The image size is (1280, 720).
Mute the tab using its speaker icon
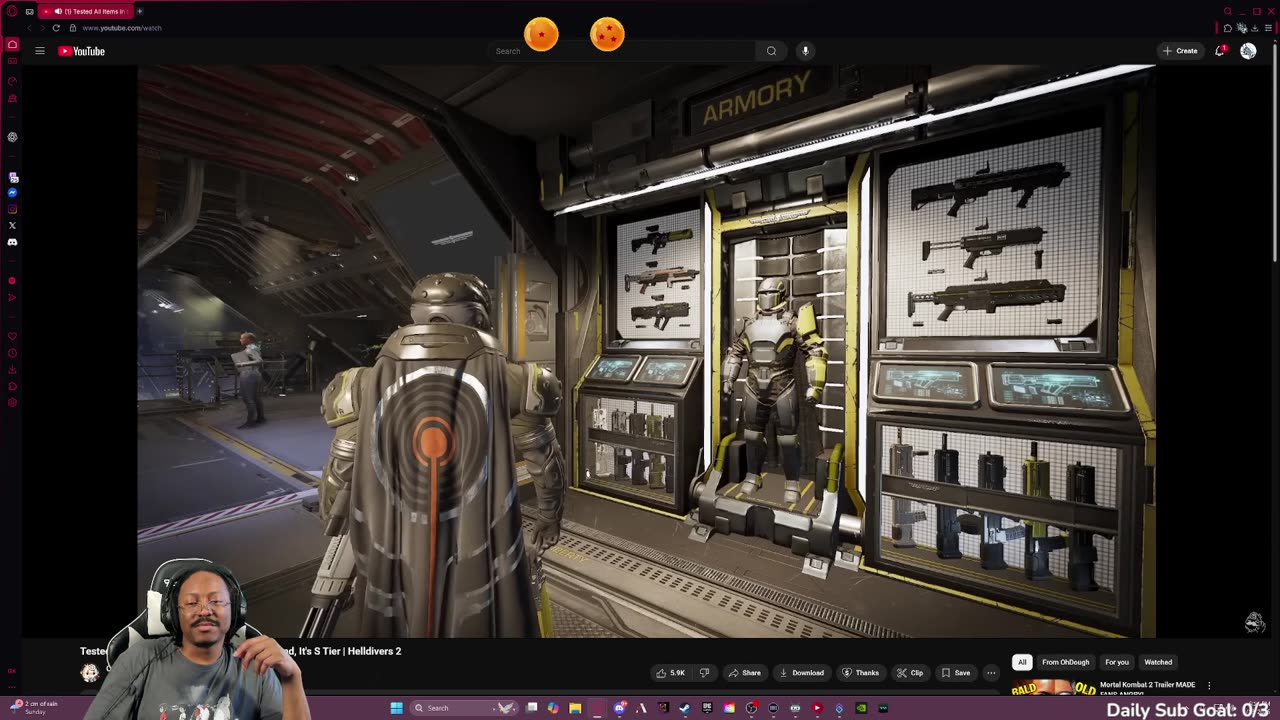[58, 11]
